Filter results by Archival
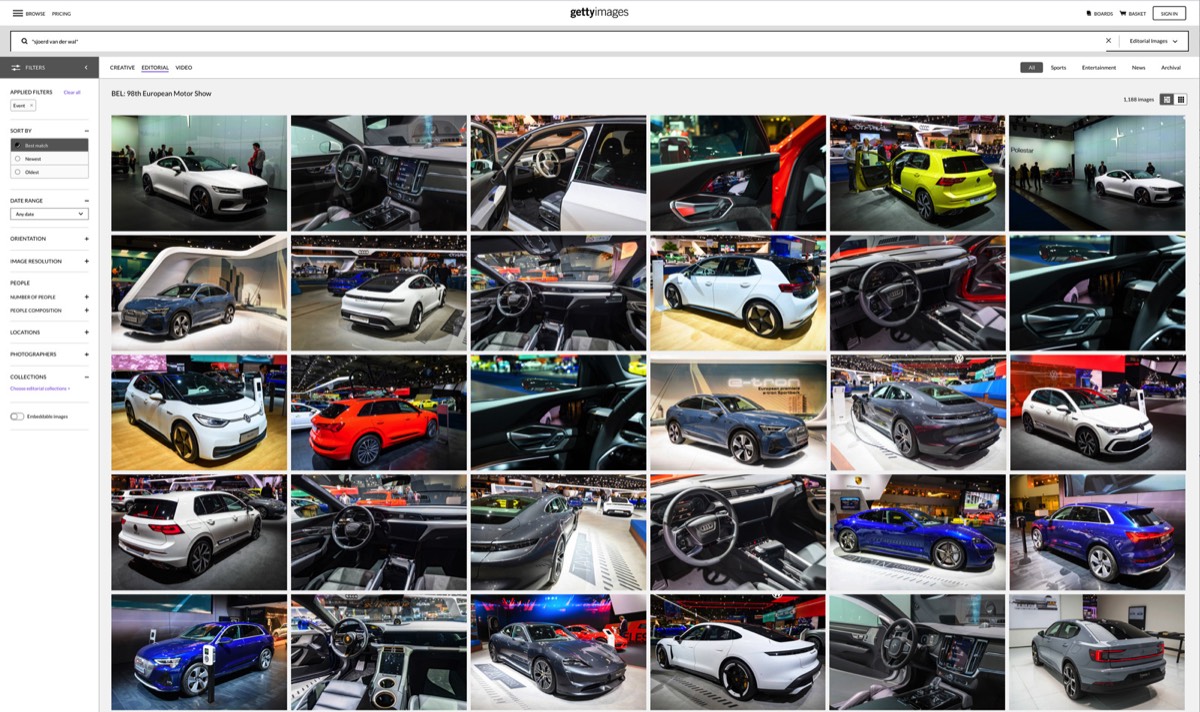The height and width of the screenshot is (712, 1200). coord(1171,67)
